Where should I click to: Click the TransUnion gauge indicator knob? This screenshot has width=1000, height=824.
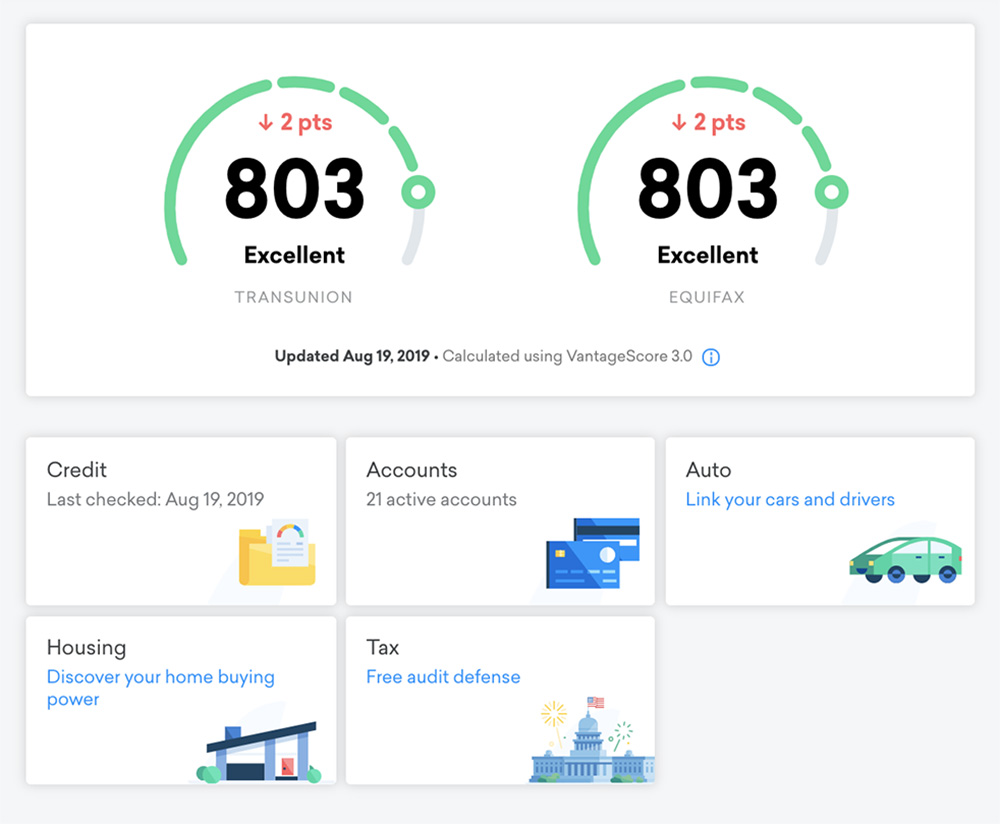(x=418, y=191)
